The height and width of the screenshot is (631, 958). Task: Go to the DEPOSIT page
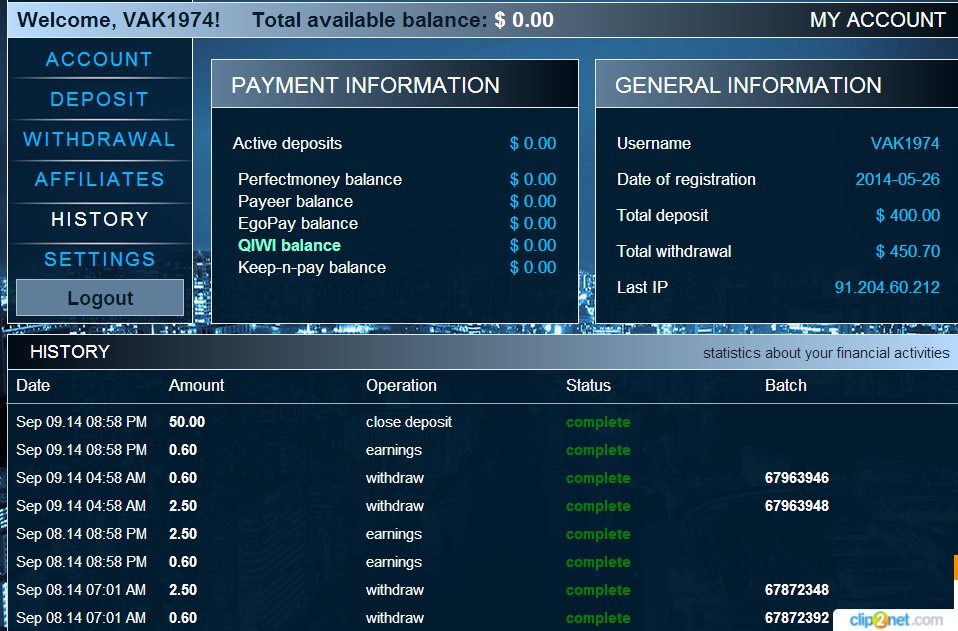(x=99, y=99)
